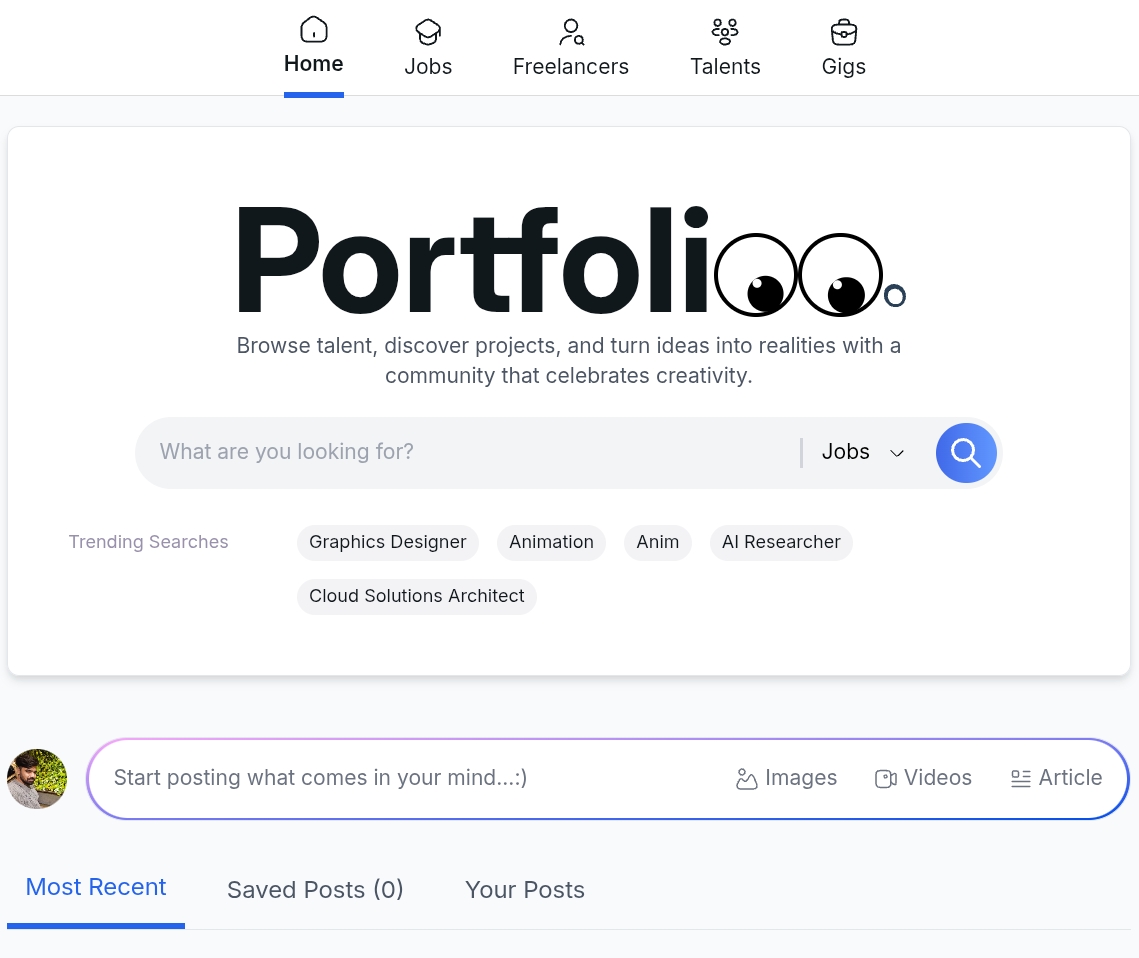Open the Your Posts tab
Screen dimensions: 1139x958
tap(525, 890)
